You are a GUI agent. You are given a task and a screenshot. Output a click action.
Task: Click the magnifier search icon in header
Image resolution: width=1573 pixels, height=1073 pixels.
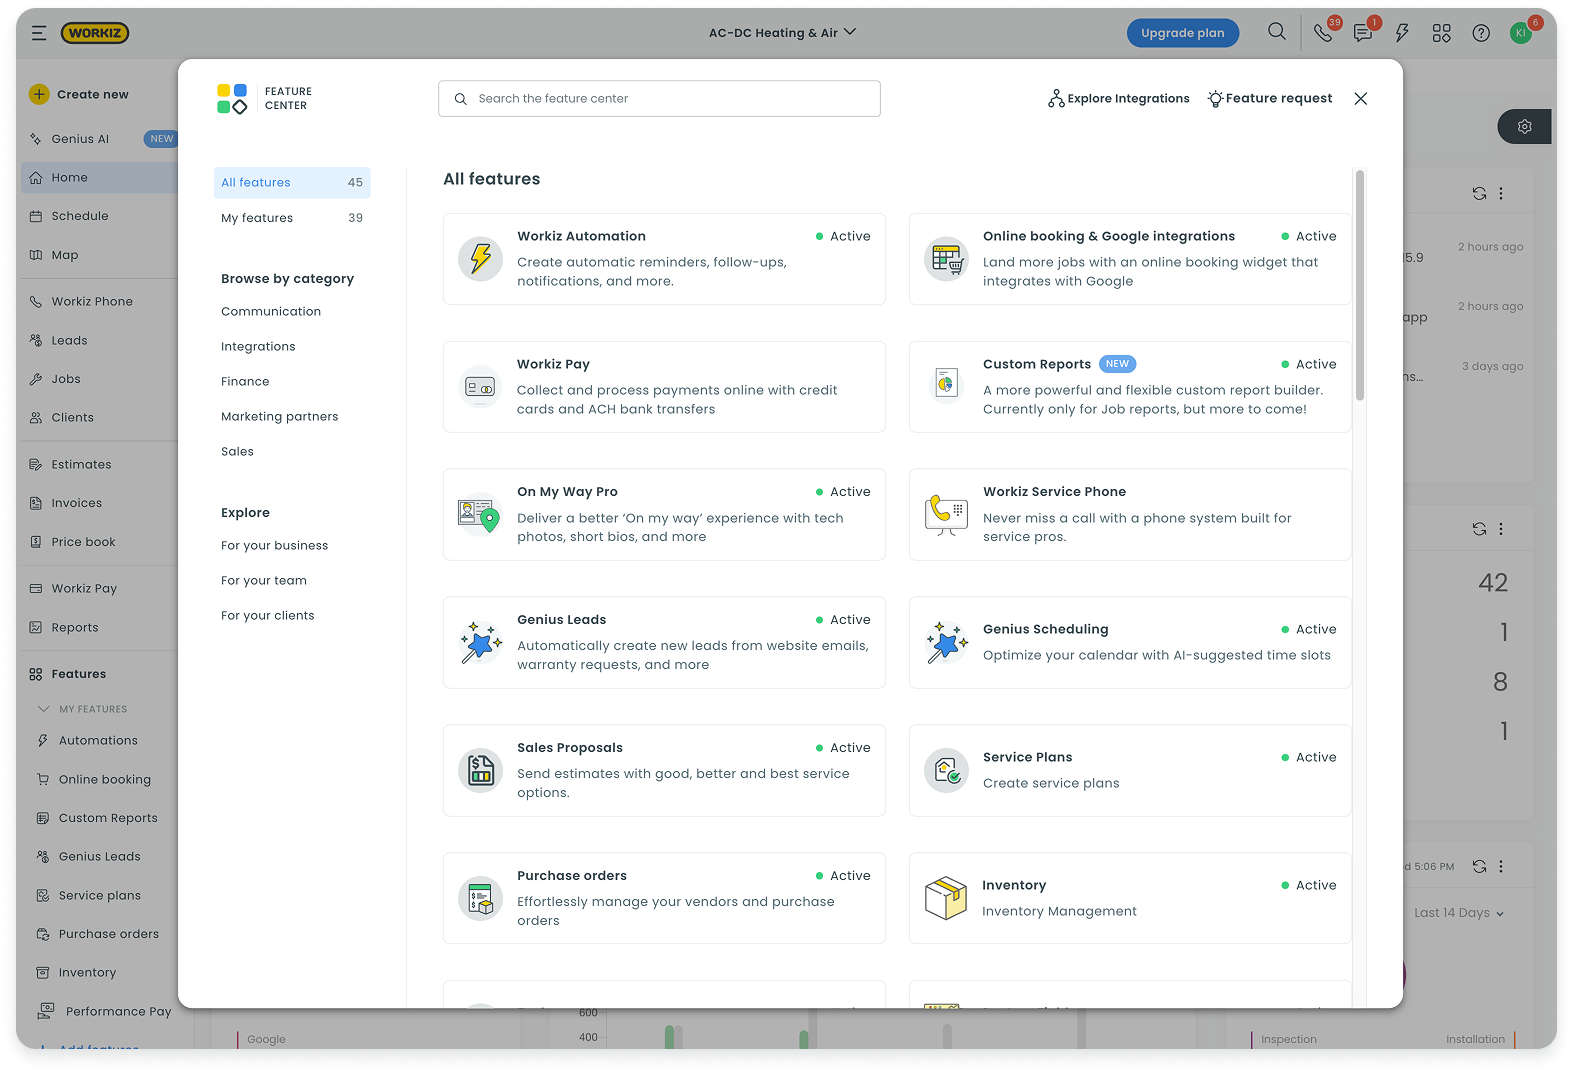1277,32
